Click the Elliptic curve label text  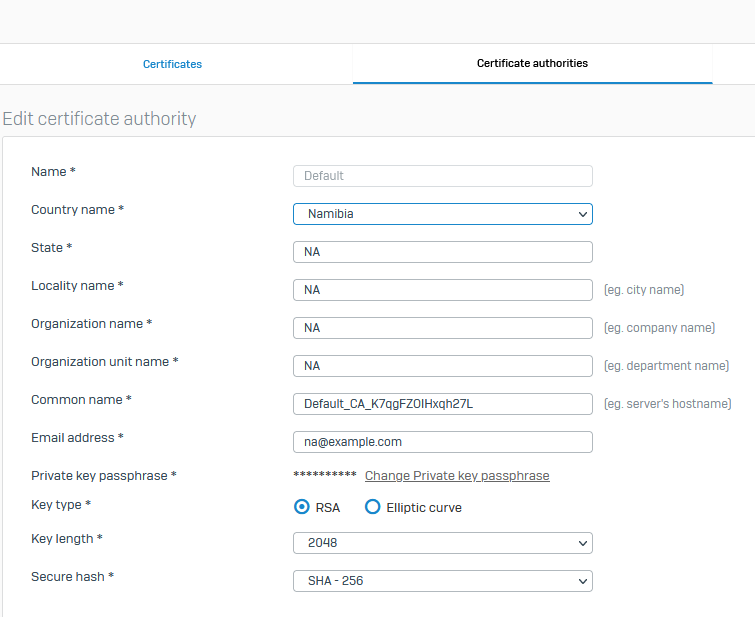[x=424, y=508]
